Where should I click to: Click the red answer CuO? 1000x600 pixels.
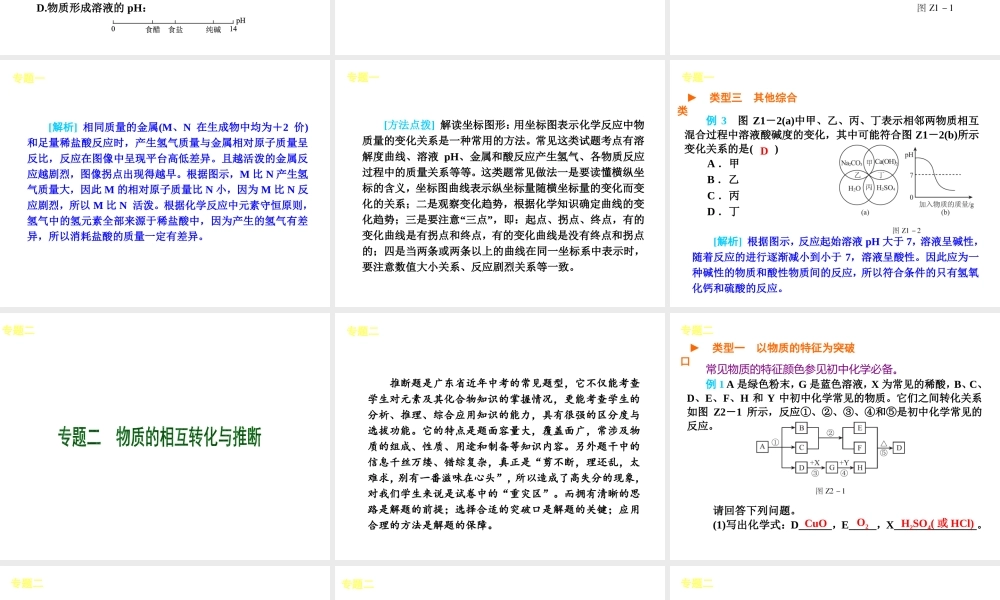point(816,524)
